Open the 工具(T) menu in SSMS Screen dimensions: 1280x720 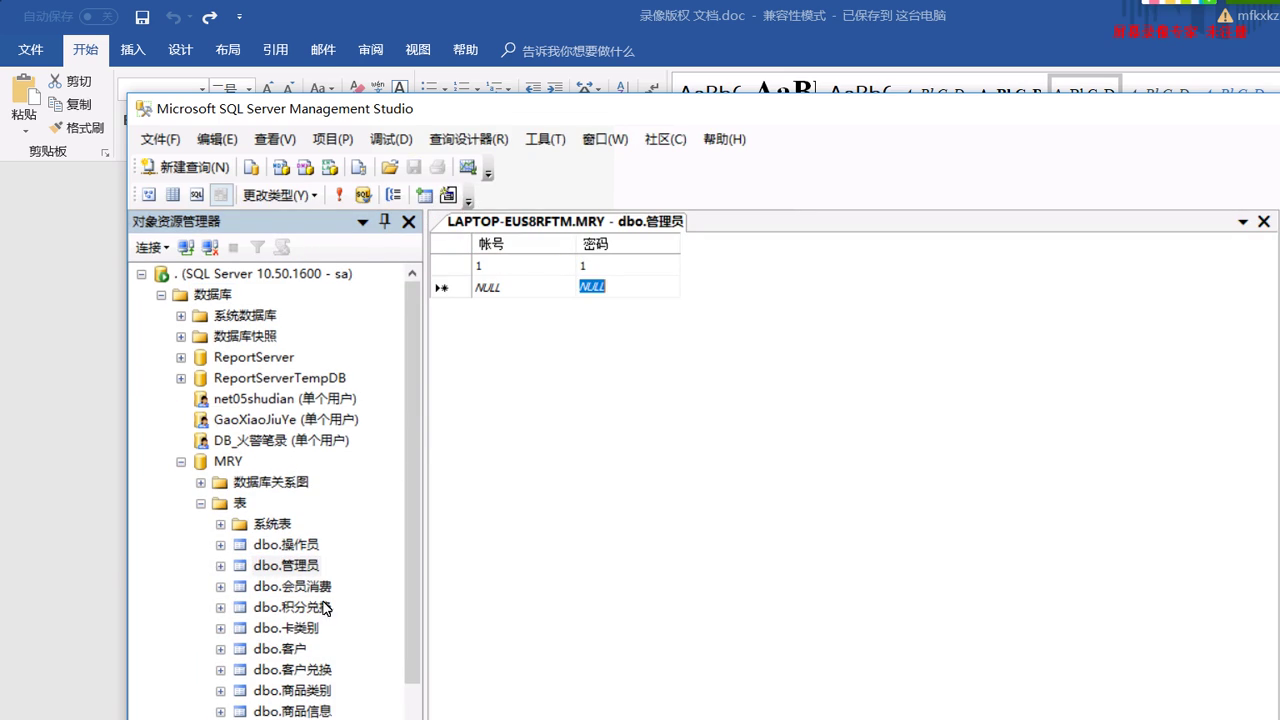pos(545,139)
